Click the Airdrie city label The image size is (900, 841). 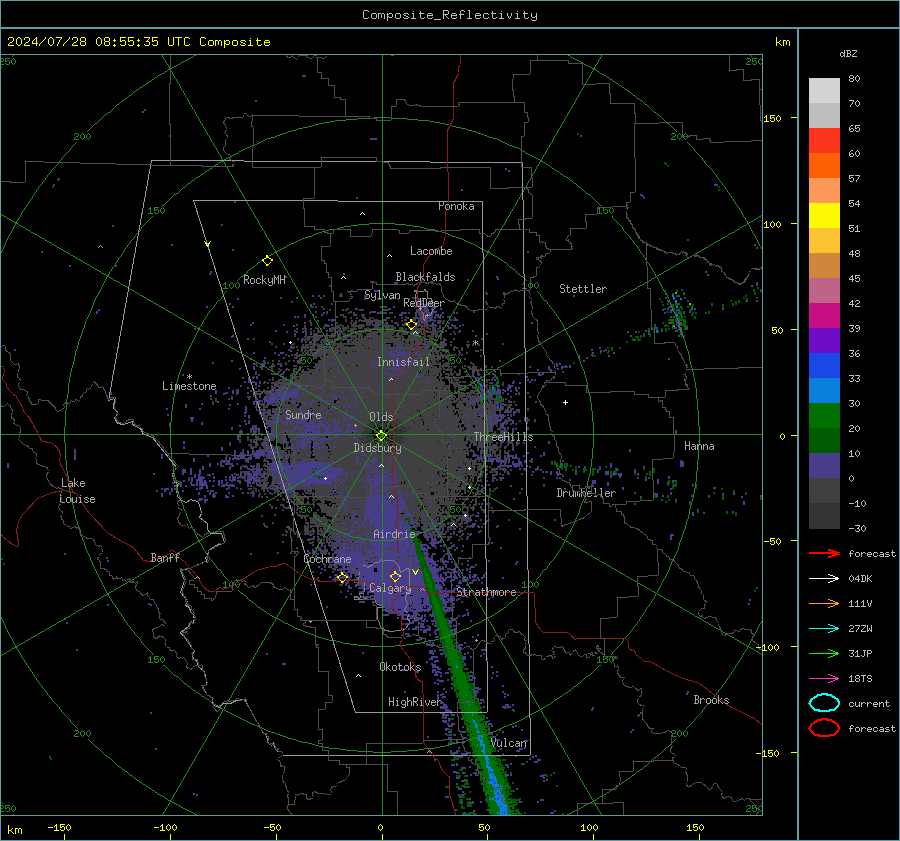click(394, 534)
